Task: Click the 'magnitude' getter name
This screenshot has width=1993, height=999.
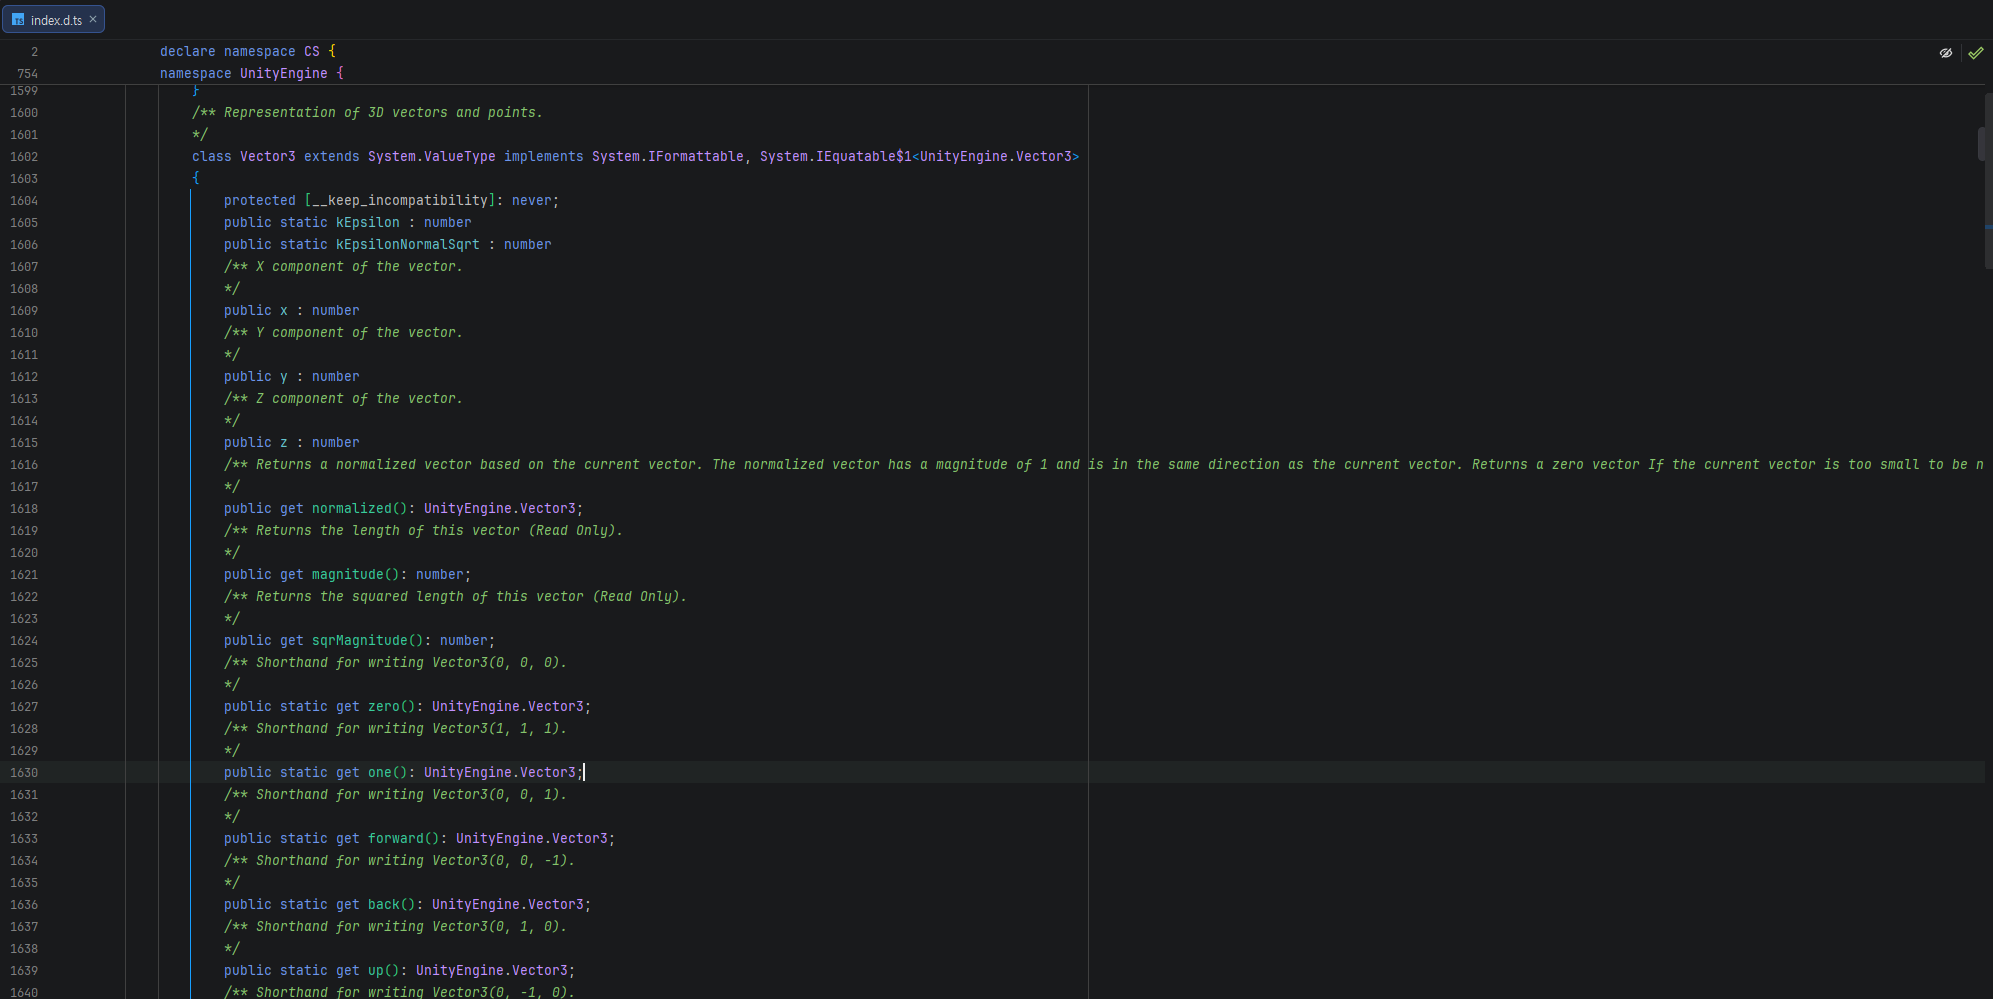Action: tap(348, 575)
